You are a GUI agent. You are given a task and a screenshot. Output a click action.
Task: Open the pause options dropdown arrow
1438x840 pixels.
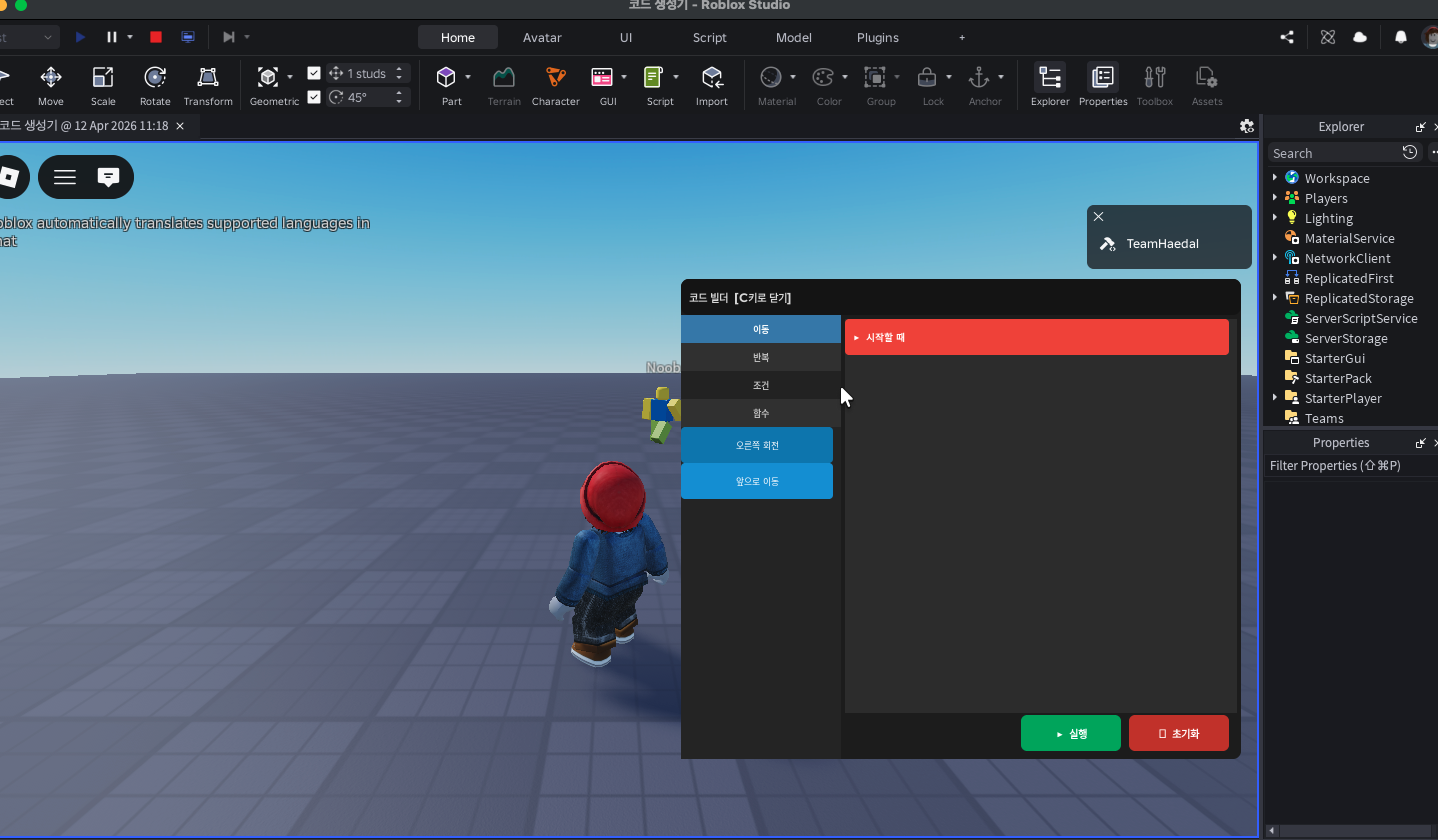(130, 37)
